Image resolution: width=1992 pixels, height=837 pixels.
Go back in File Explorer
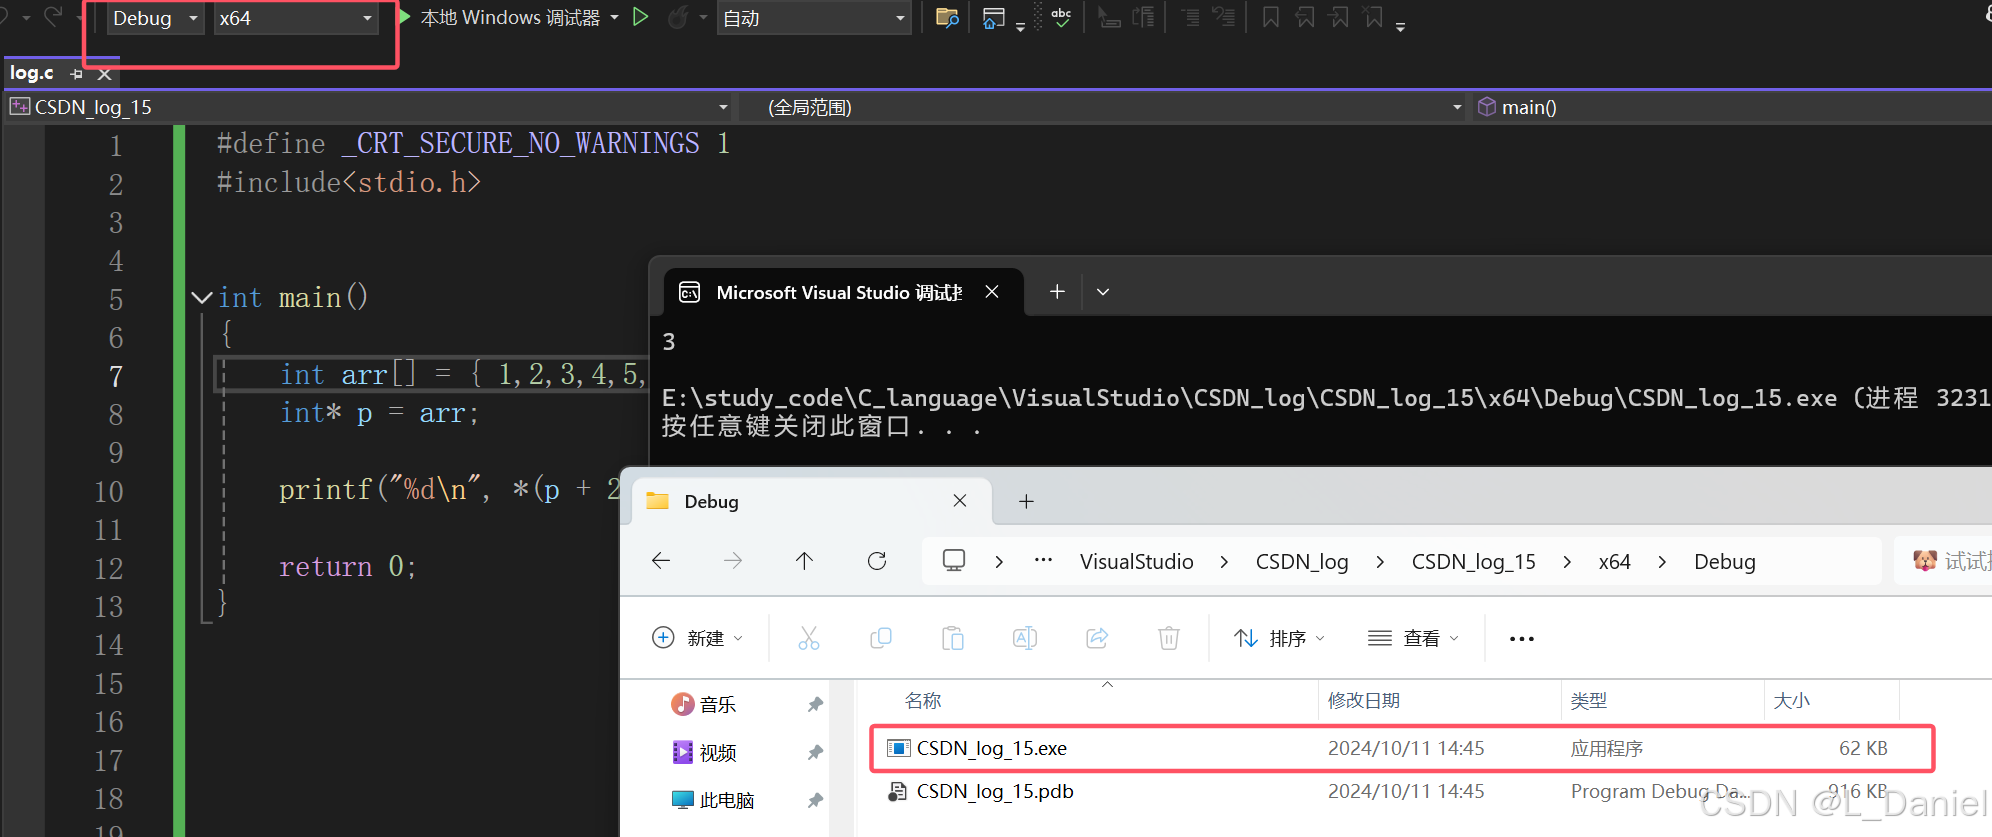coord(661,561)
